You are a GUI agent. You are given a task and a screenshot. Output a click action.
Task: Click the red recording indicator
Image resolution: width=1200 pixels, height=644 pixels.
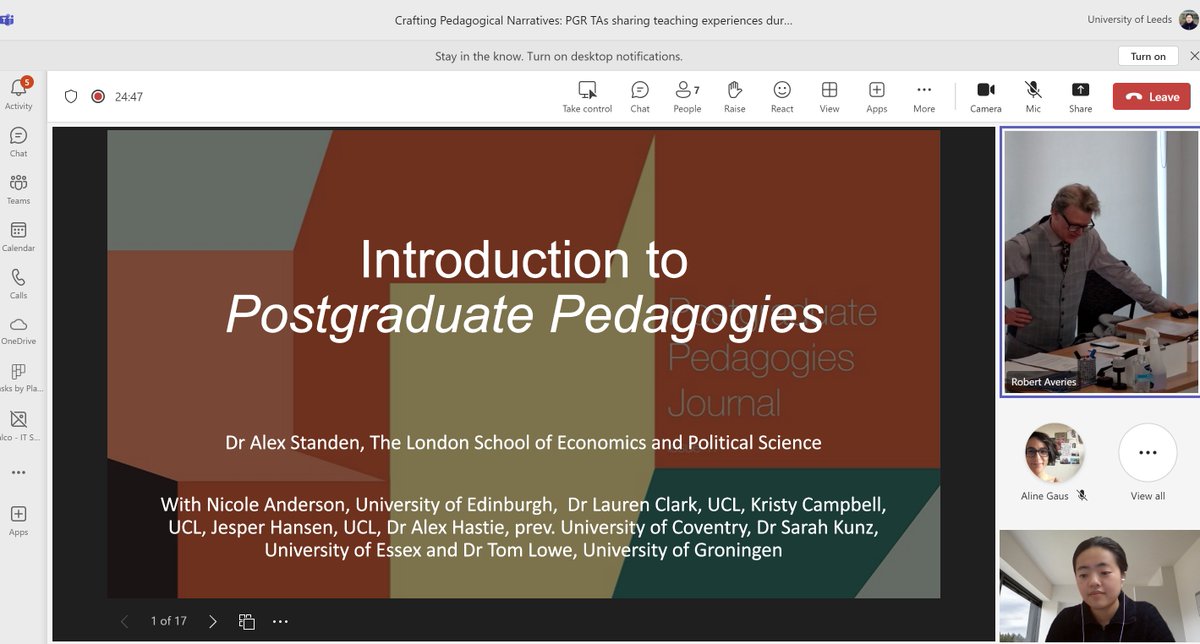[x=98, y=97]
